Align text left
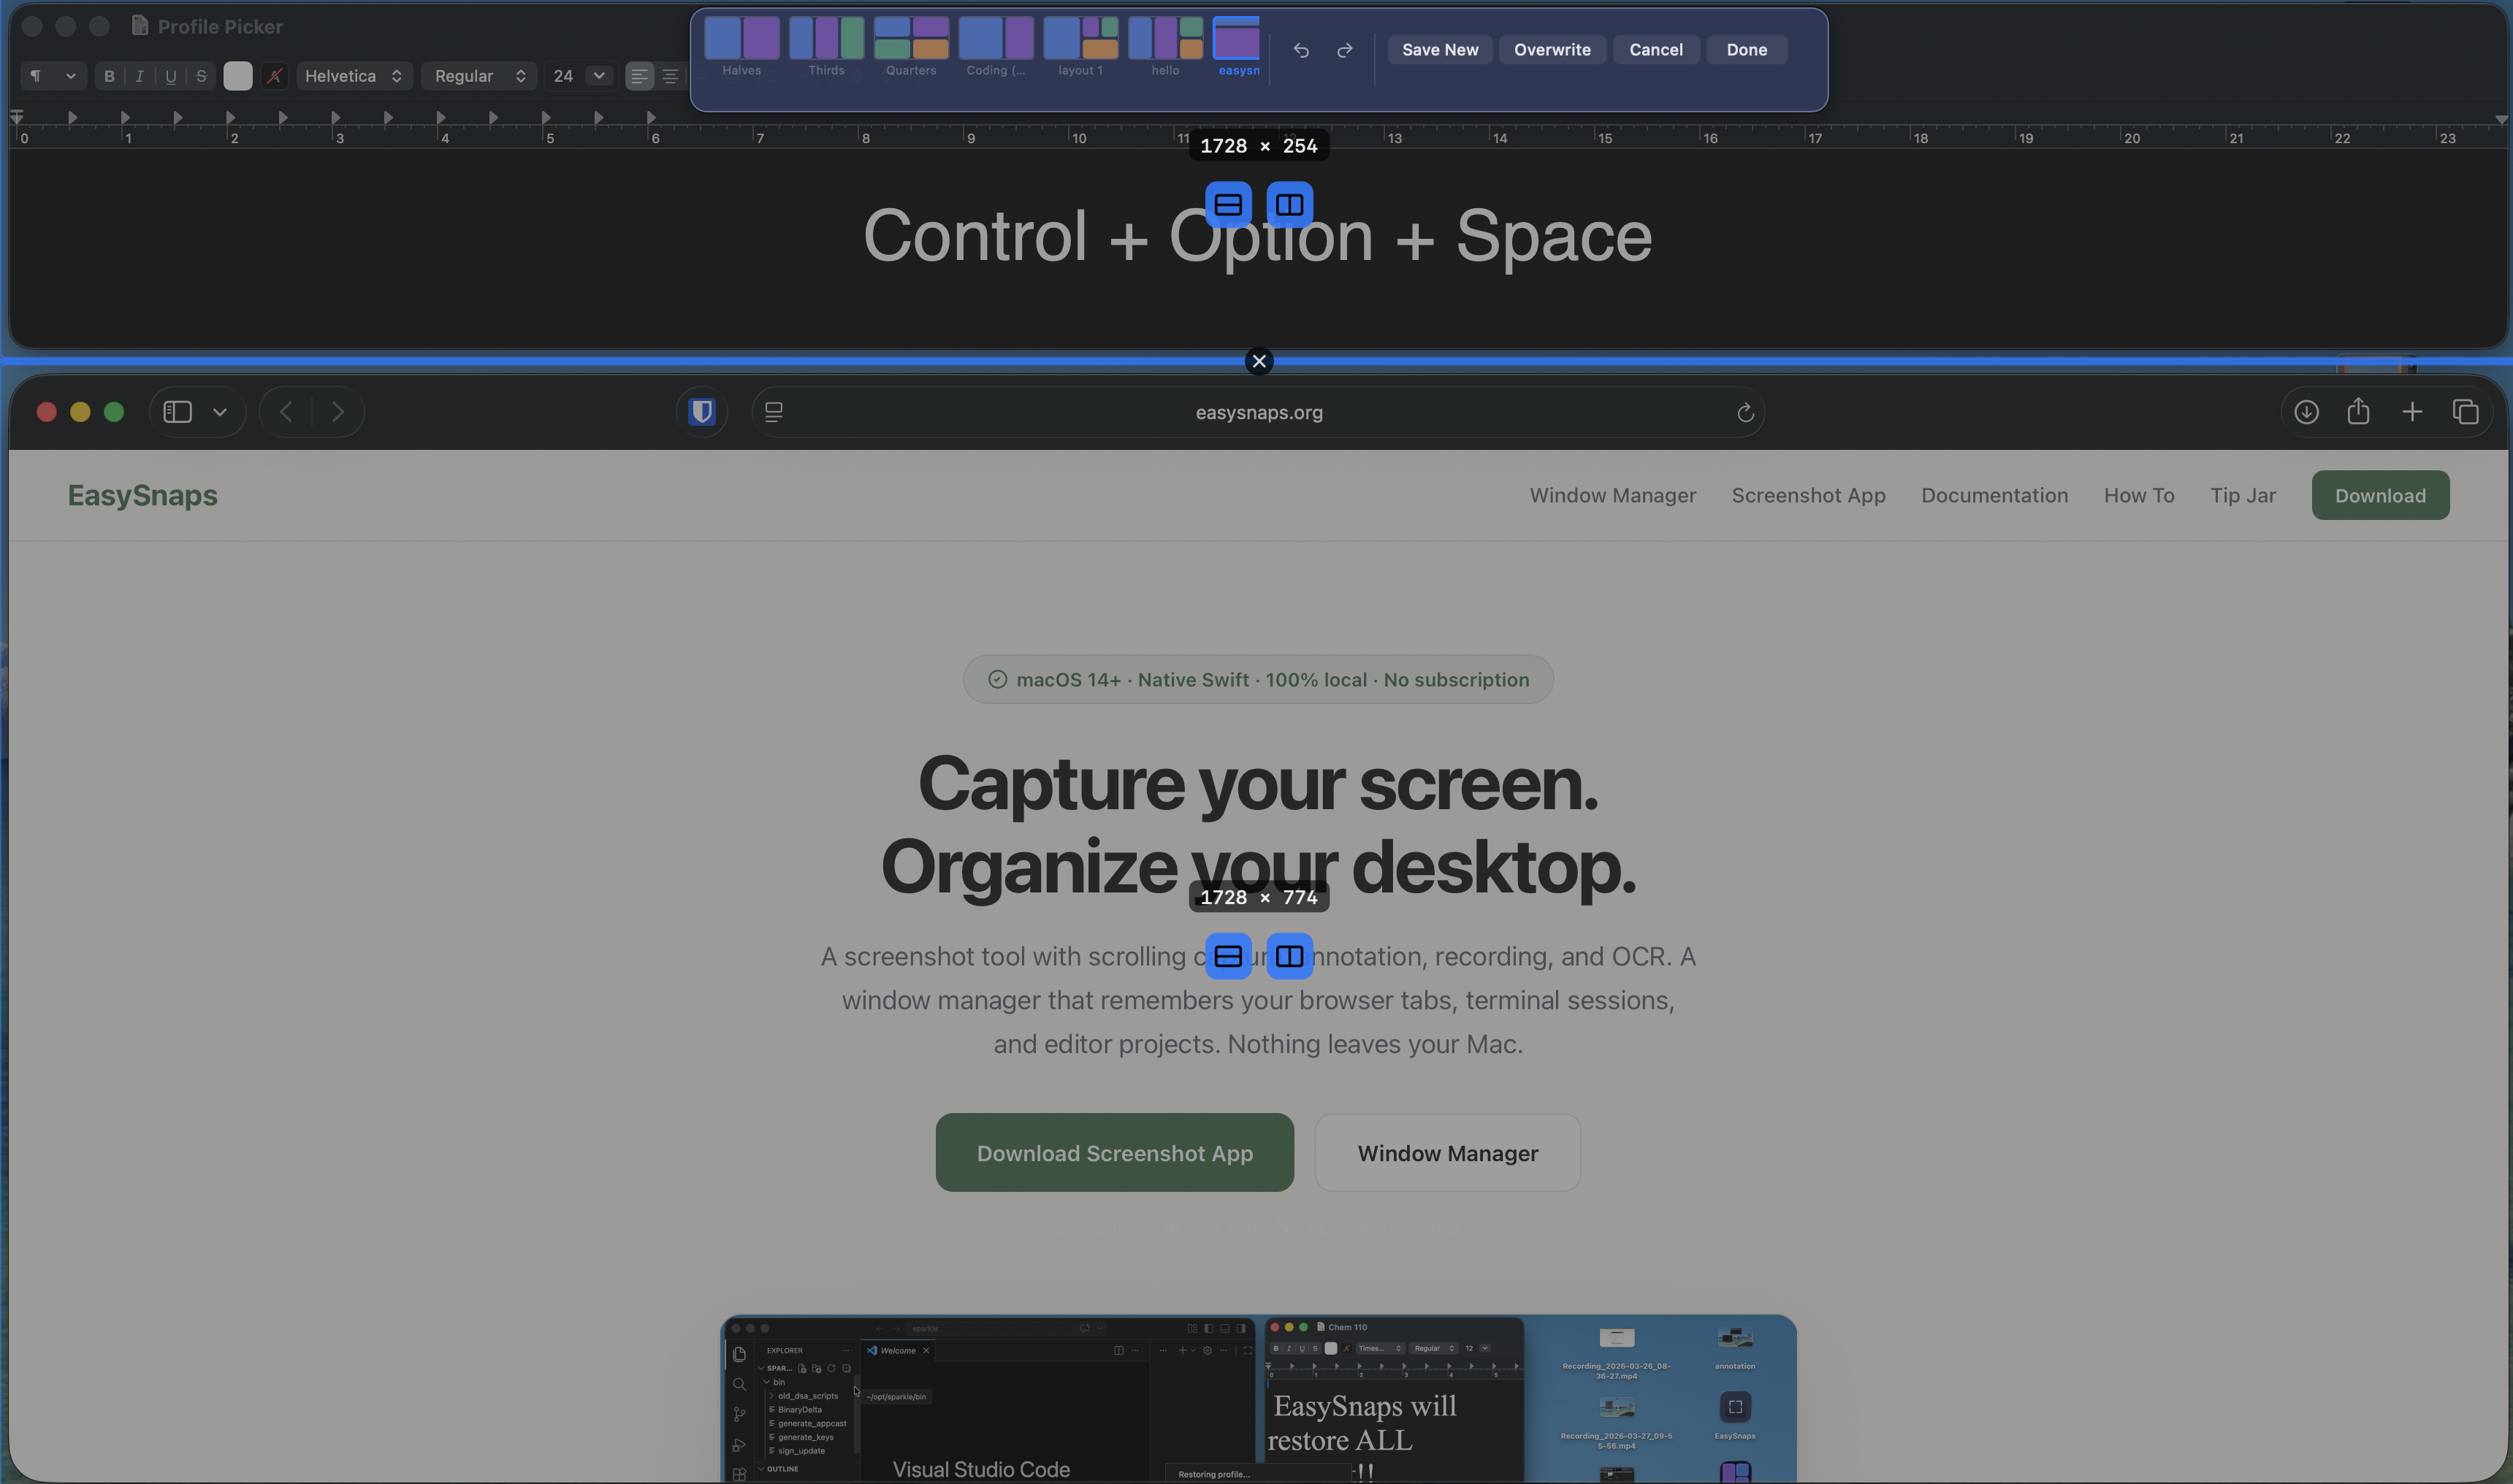 640,76
